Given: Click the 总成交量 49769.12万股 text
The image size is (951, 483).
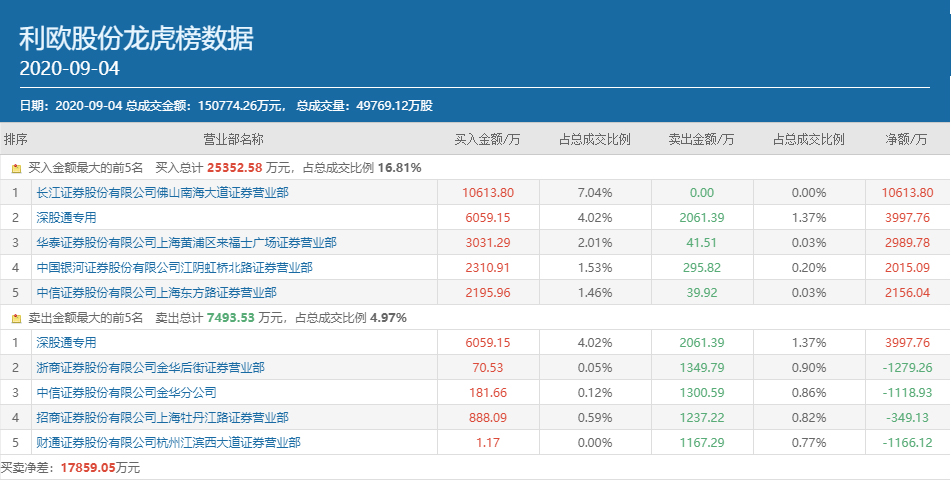Looking at the screenshot, I should click(365, 106).
